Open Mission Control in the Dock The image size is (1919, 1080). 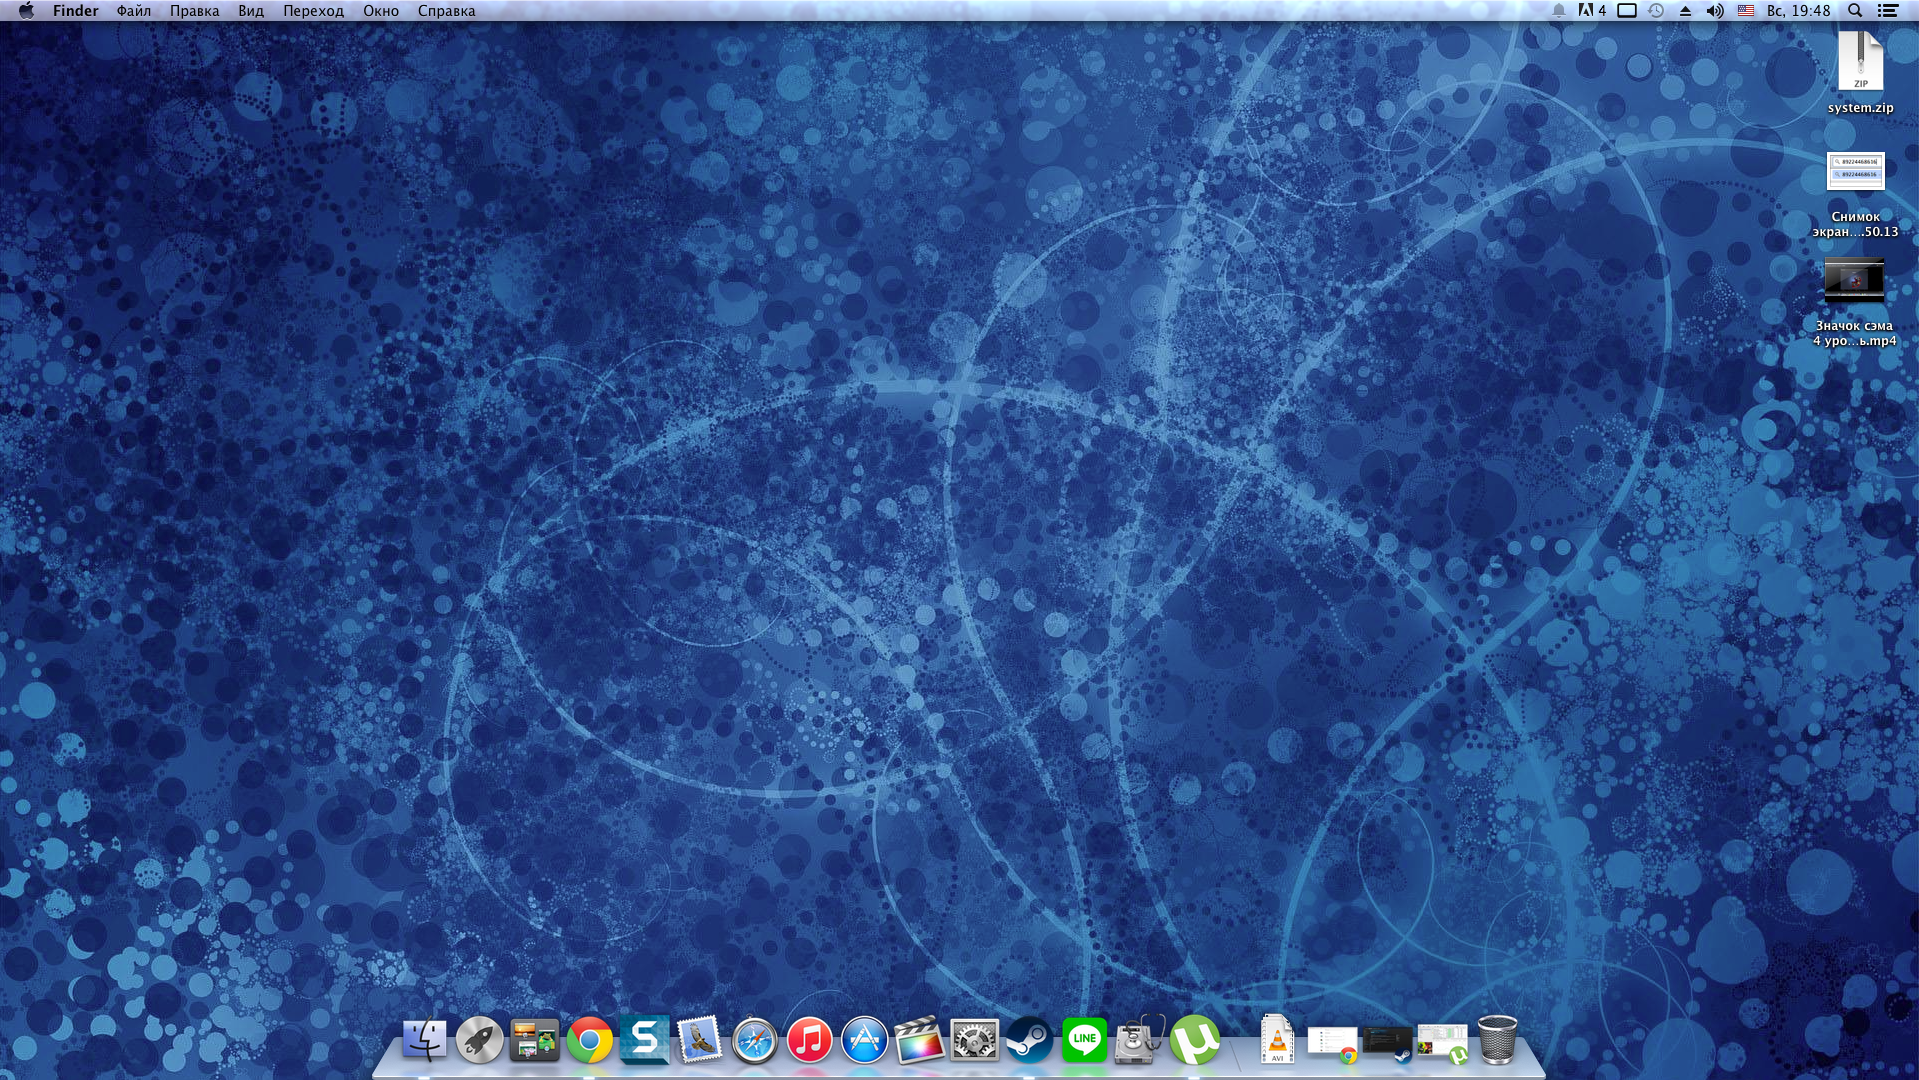point(534,1040)
